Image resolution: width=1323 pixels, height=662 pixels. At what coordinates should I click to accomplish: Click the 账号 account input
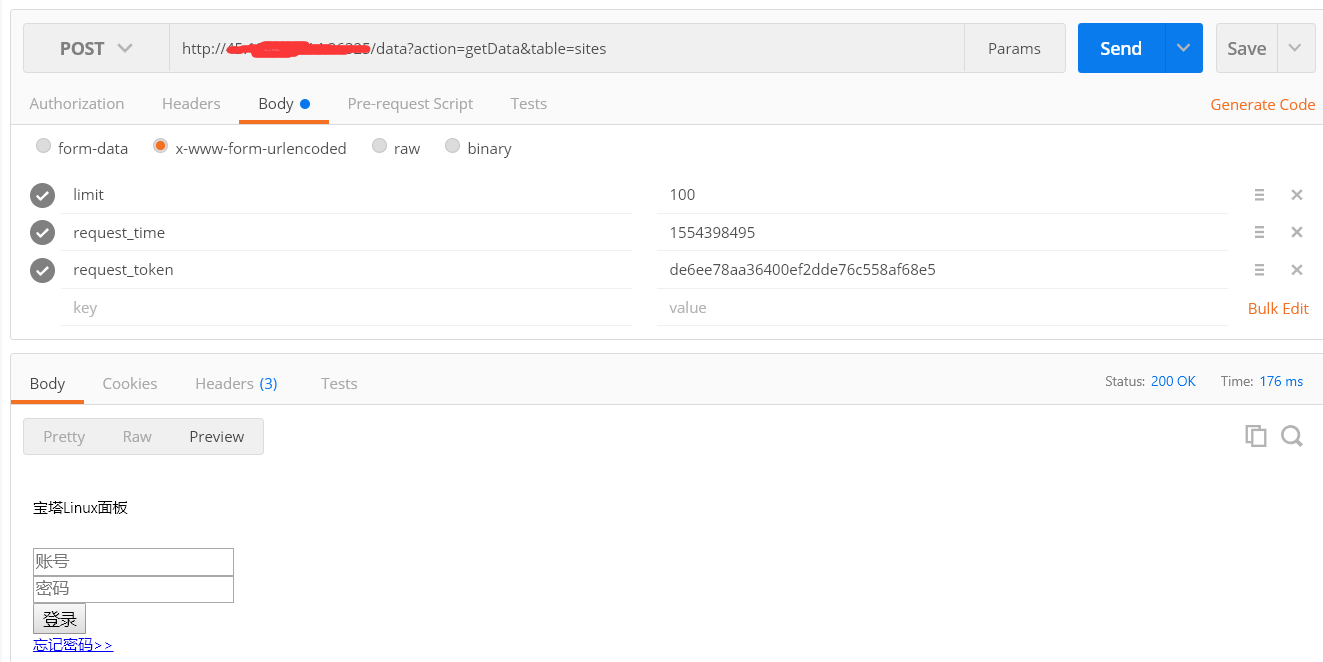point(133,561)
